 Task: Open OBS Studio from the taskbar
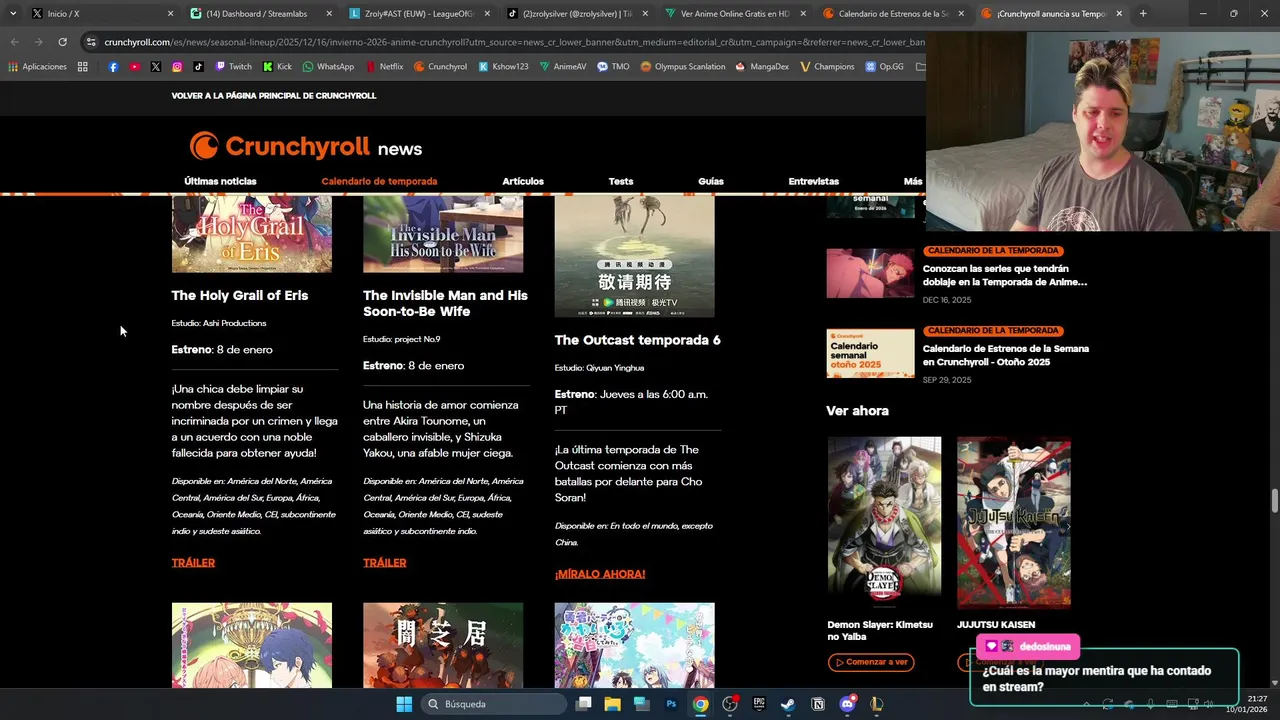pos(730,704)
